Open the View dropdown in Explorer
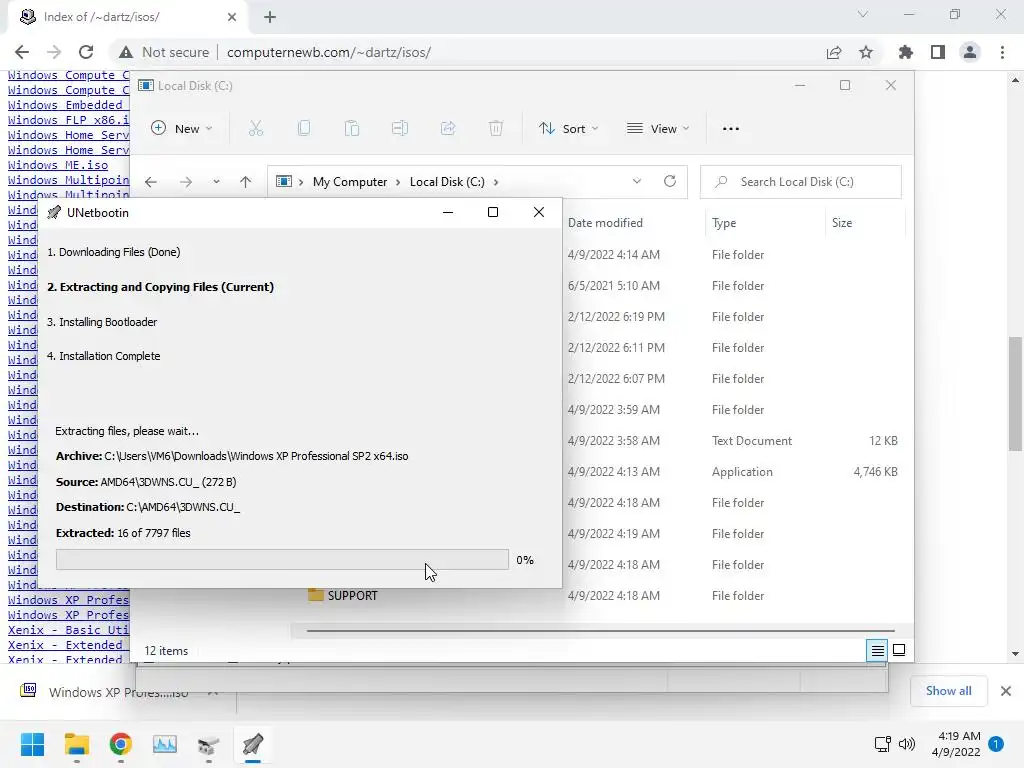The width and height of the screenshot is (1024, 768). [658, 129]
